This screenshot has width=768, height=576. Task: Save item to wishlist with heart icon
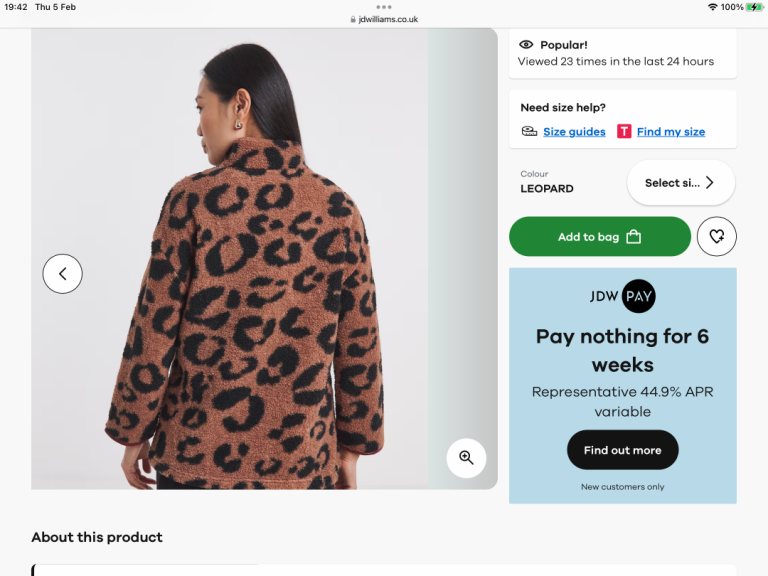coord(716,237)
